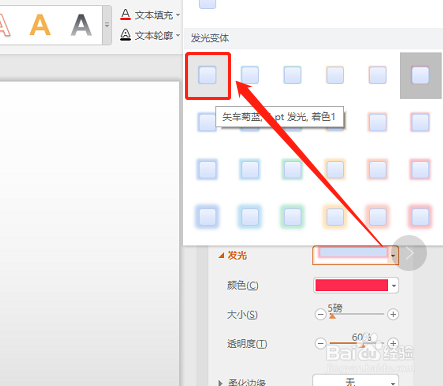443x386 pixels.
Task: Choose the largest cornflower blue glow, bottom row
Action: click(207, 217)
